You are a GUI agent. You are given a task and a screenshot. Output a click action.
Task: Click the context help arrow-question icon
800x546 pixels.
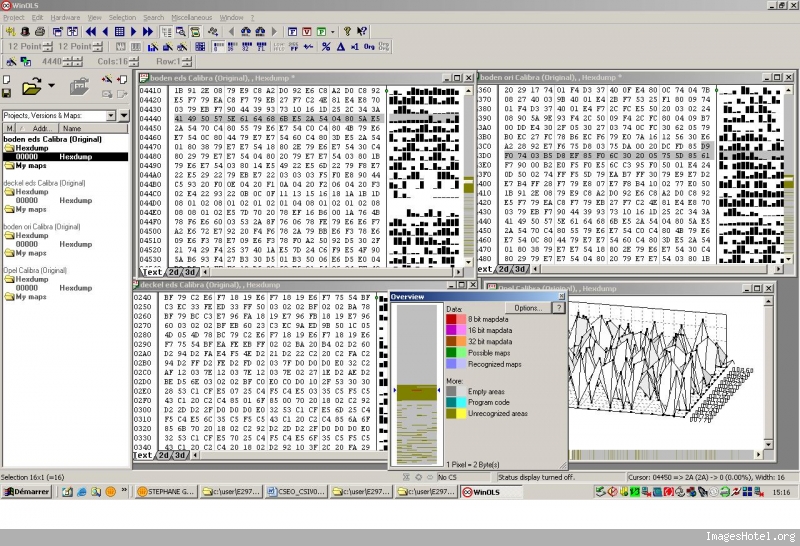(362, 32)
